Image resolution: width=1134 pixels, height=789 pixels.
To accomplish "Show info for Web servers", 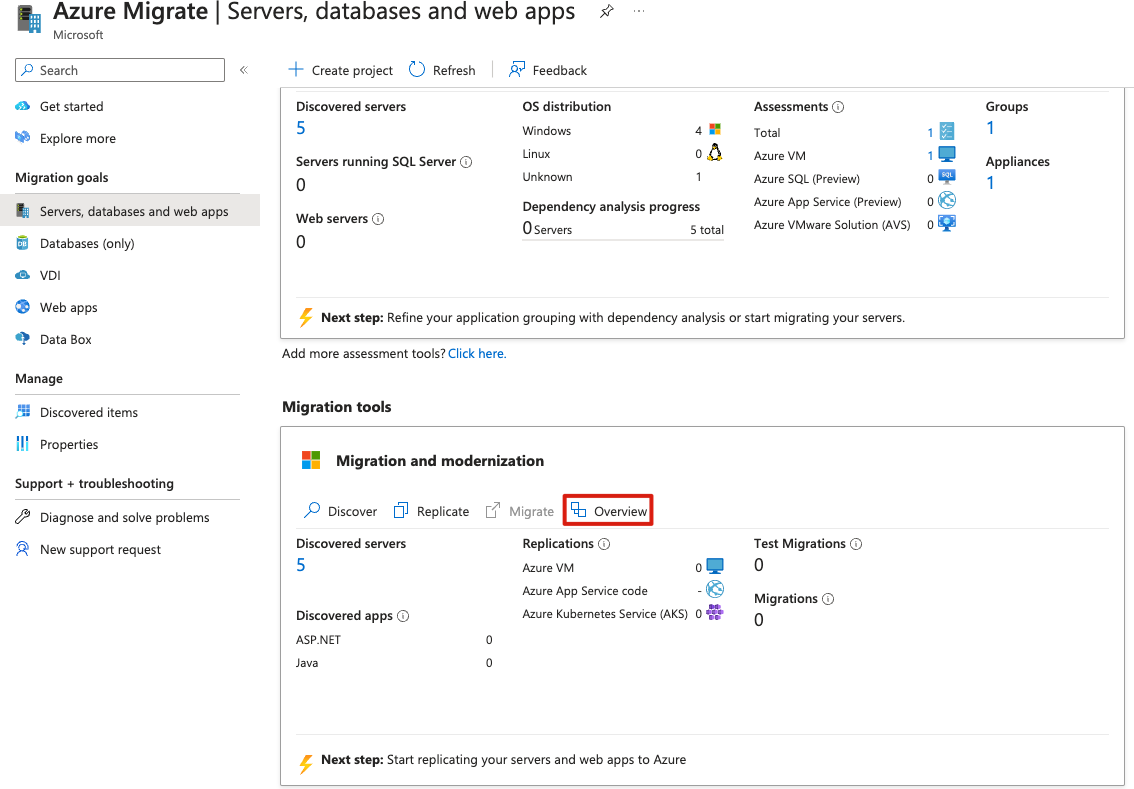I will [378, 219].
